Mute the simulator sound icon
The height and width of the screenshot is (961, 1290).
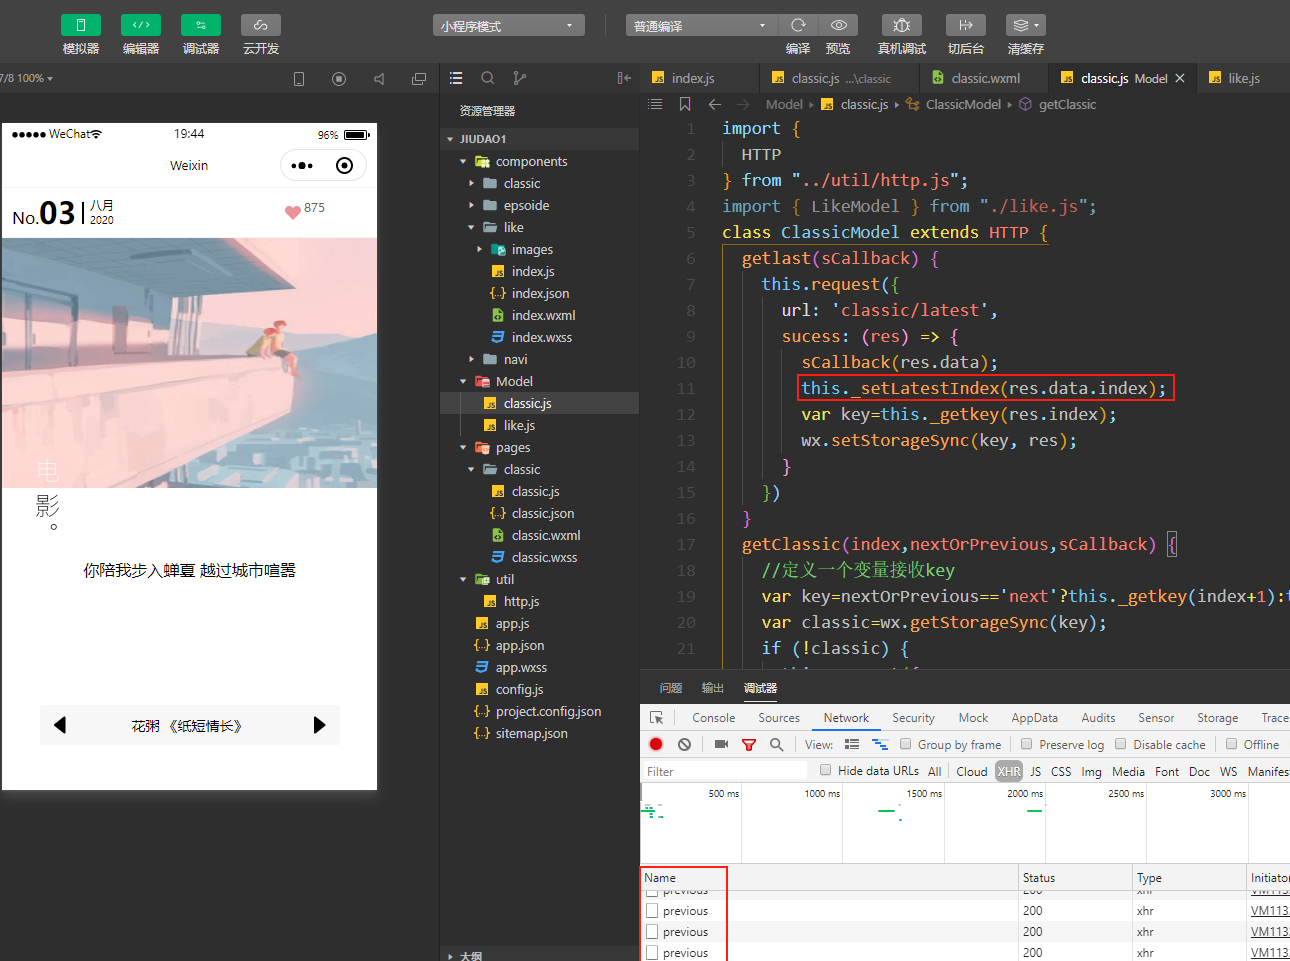pos(379,79)
